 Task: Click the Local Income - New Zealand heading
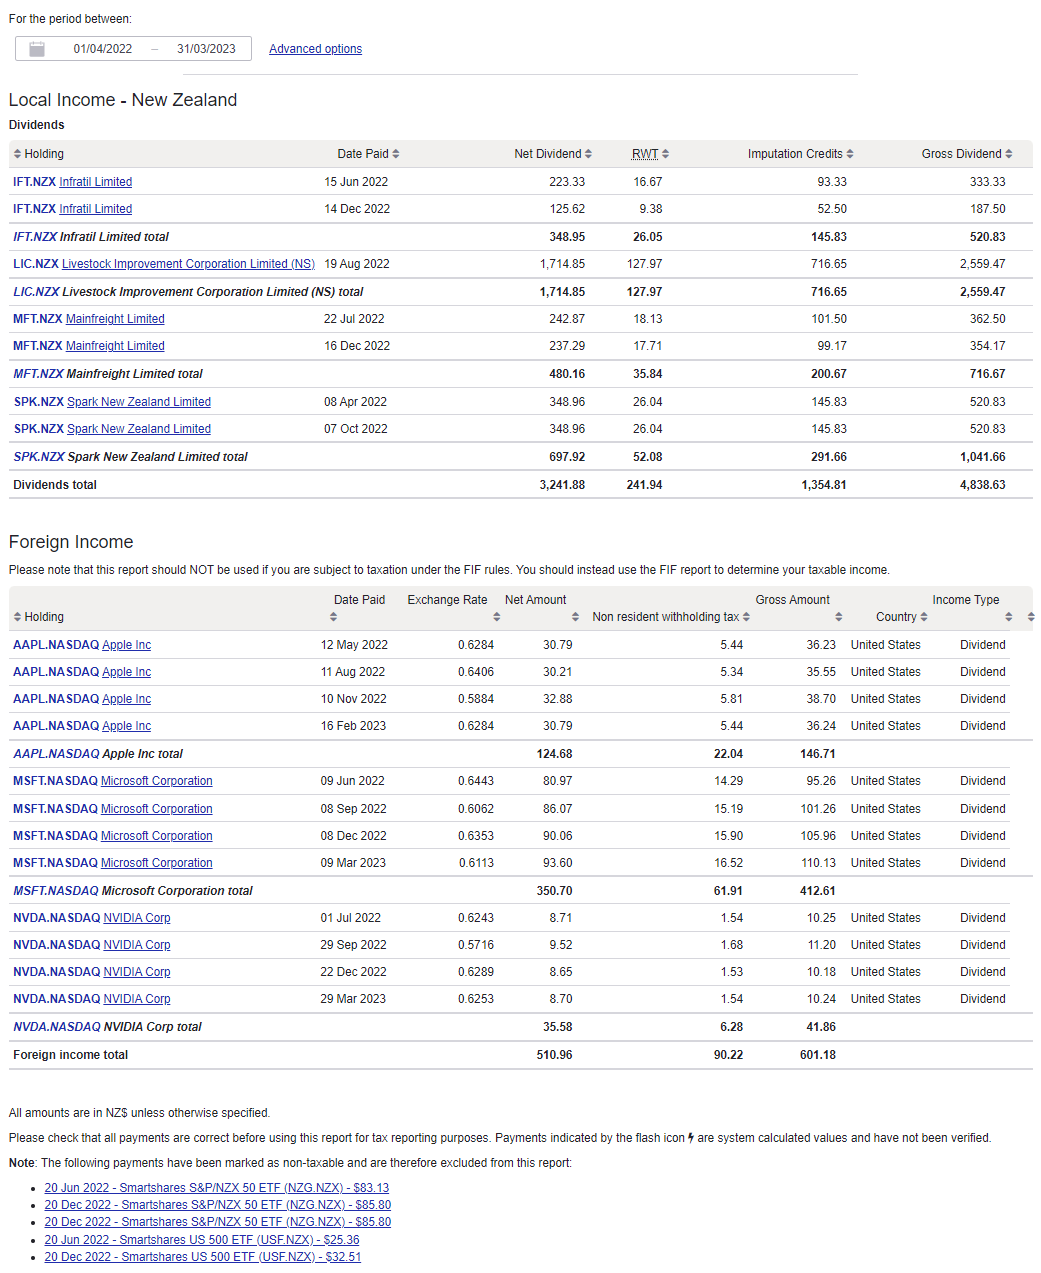[123, 100]
